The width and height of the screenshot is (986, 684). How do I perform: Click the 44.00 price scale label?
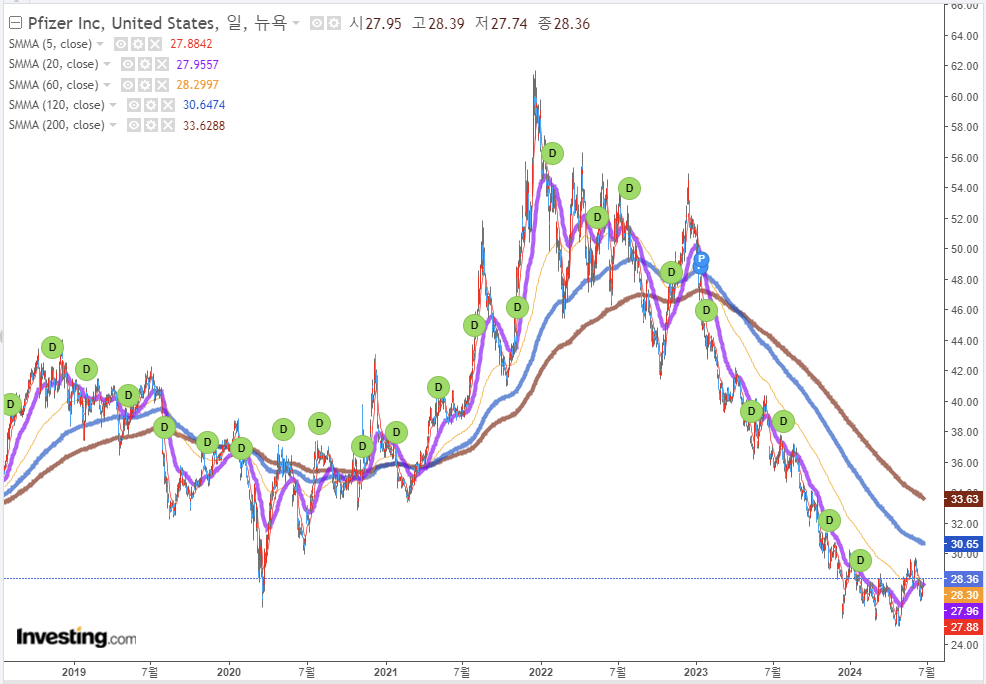[x=965, y=341]
